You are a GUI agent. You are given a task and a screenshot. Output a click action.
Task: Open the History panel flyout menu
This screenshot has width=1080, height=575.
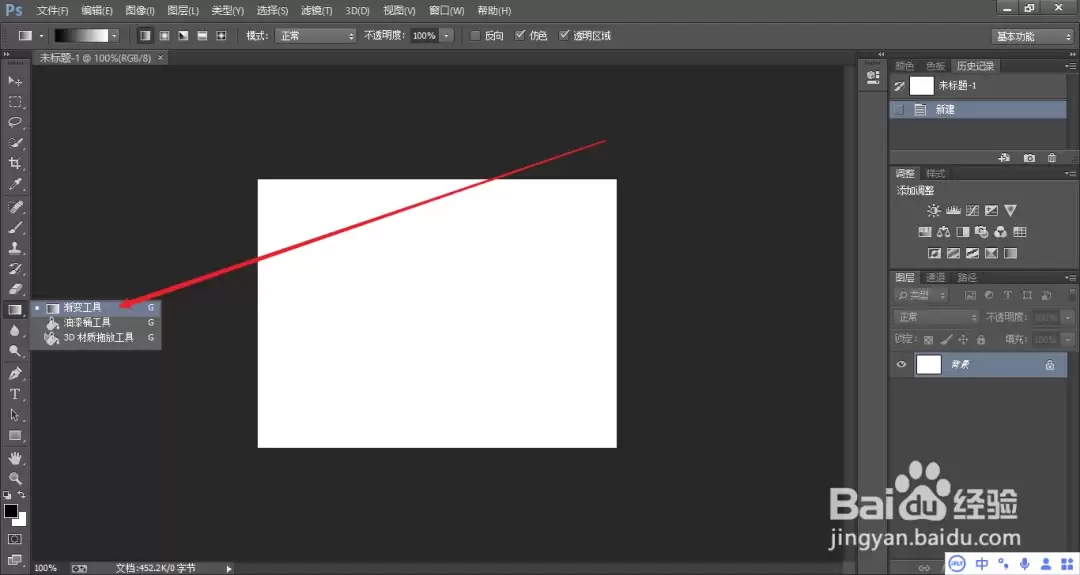click(x=1070, y=66)
